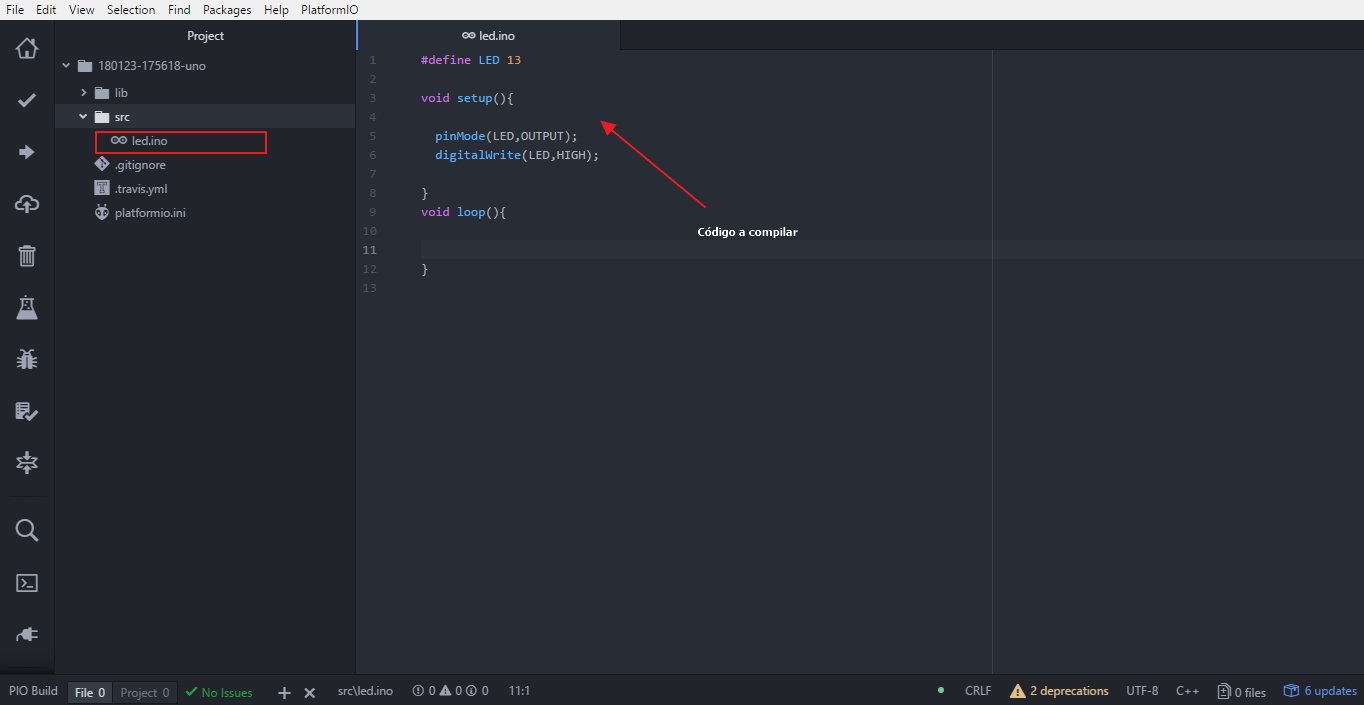Change the UTF-8 file encoding
The height and width of the screenshot is (705, 1364).
click(x=1142, y=691)
